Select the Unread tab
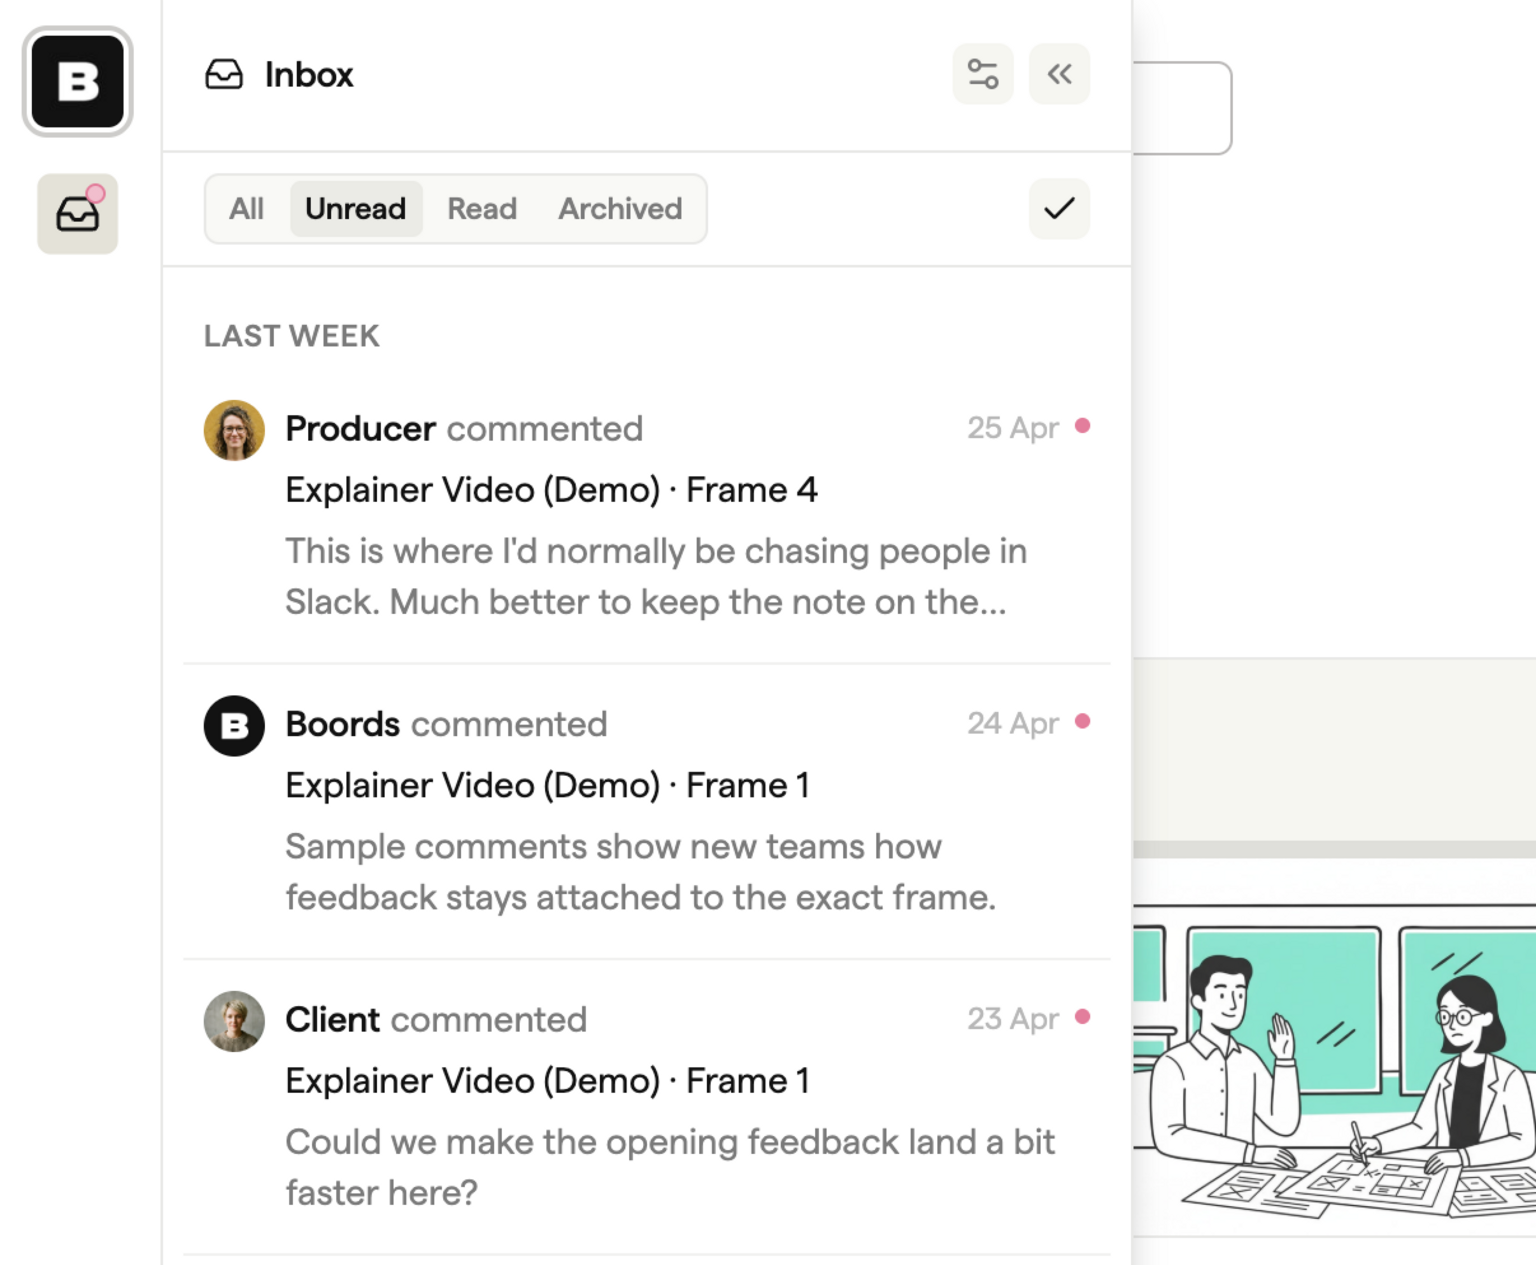 point(355,209)
